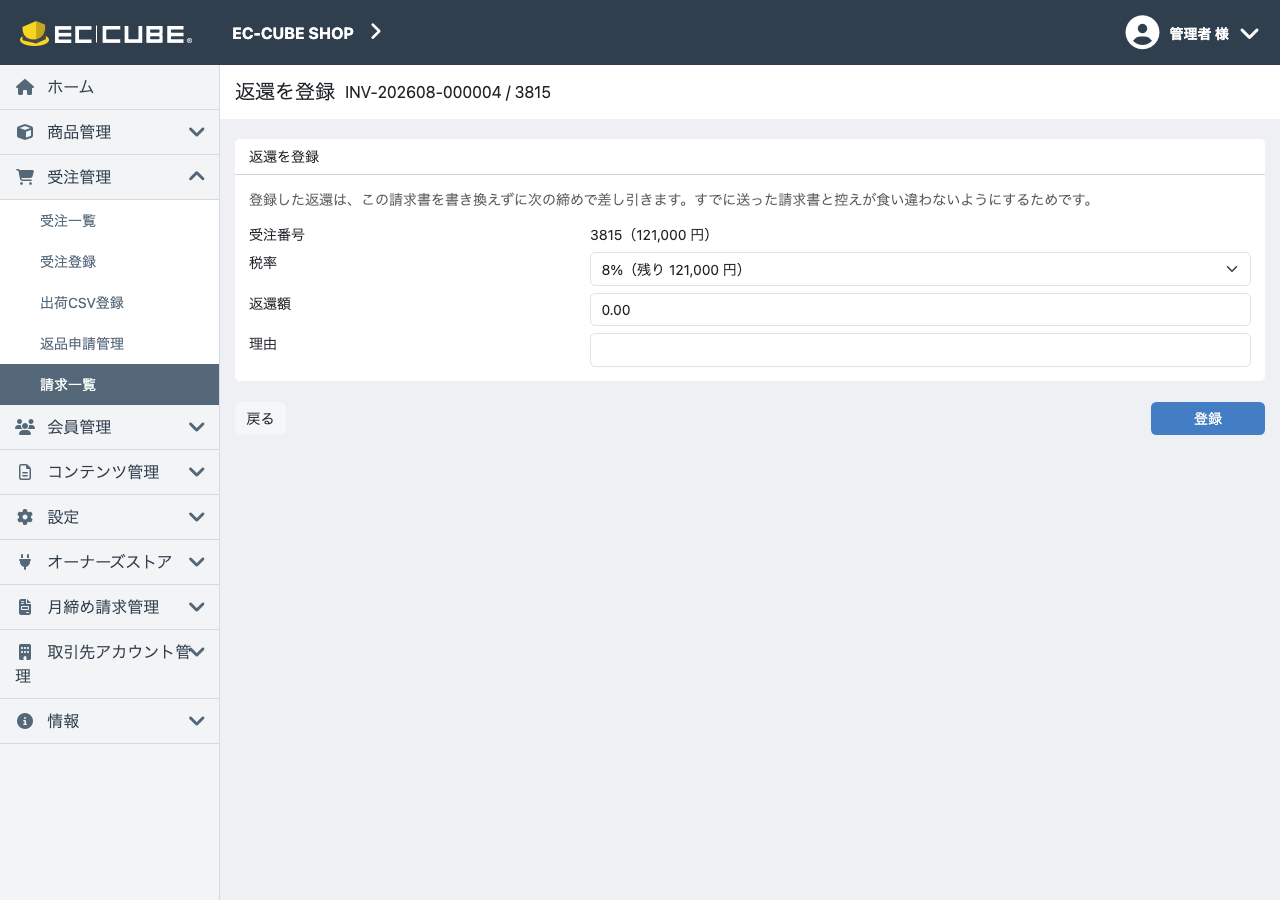The image size is (1280, 900).
Task: Click the 理由 input field
Action: tap(920, 350)
